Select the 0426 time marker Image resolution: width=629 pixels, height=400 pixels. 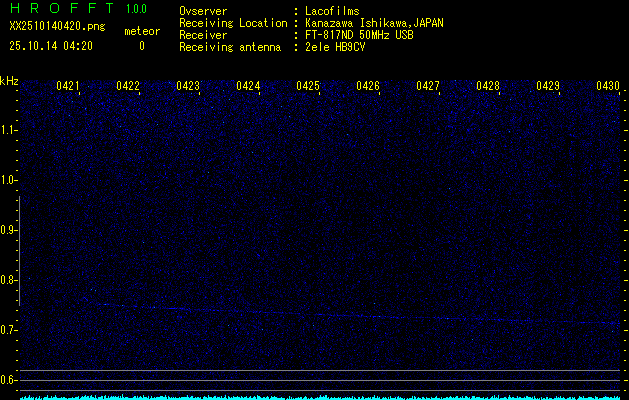pos(368,87)
